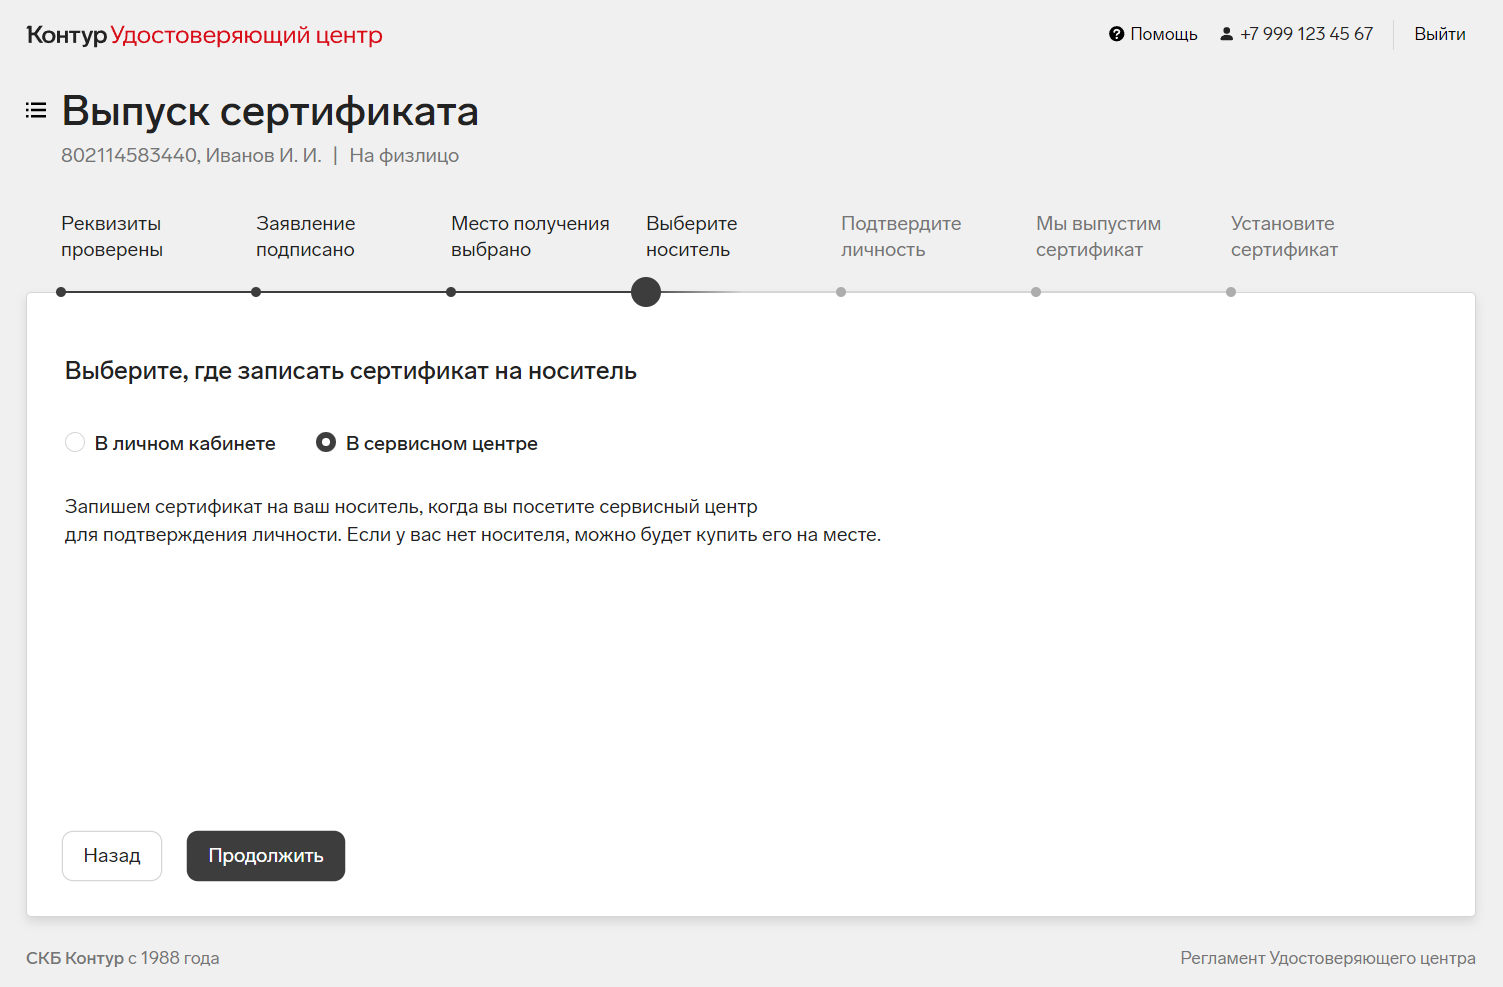1503x987 pixels.
Task: Click the 'Выпуск сертификата' page heading
Action: point(270,110)
